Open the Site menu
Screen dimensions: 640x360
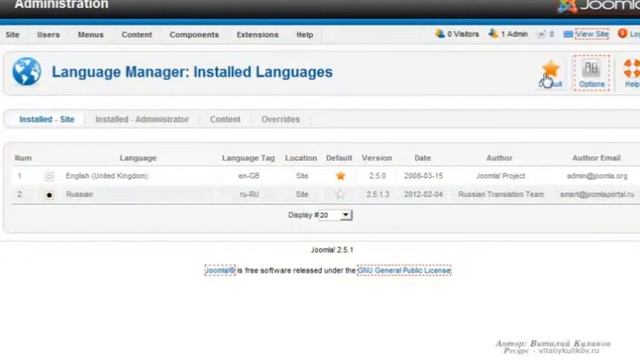[x=13, y=35]
